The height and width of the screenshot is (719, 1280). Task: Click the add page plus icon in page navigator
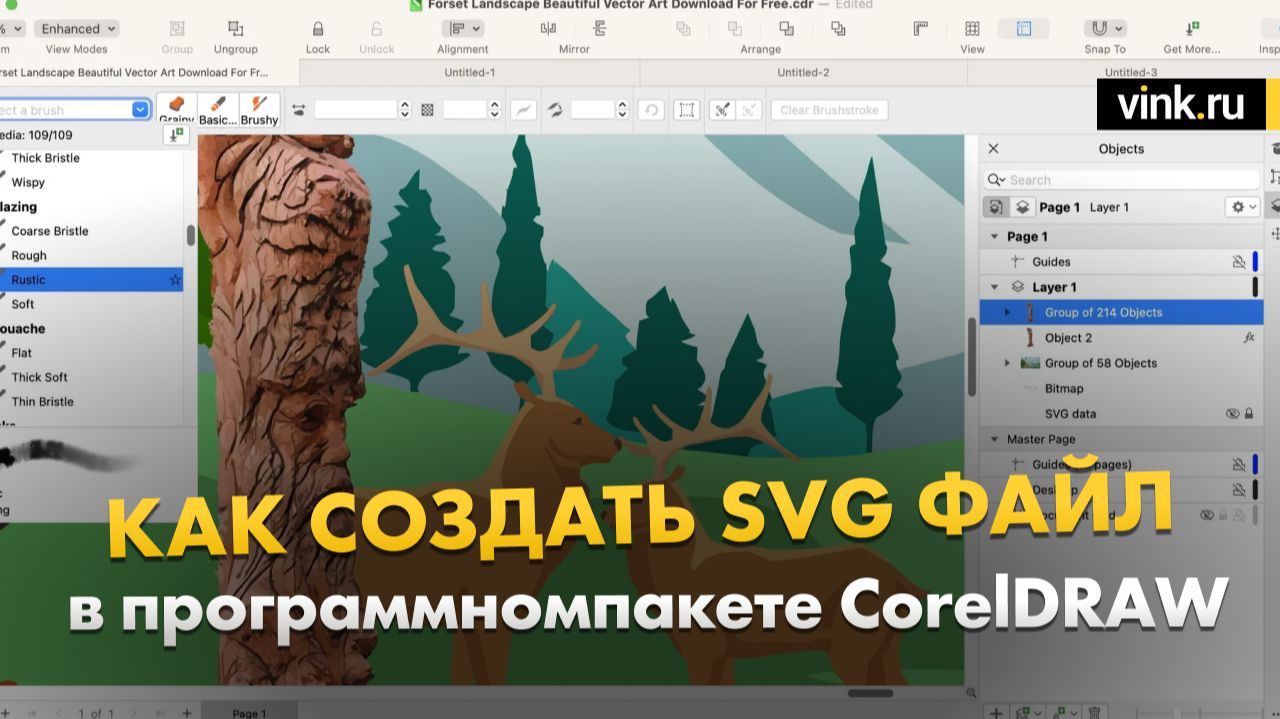187,712
